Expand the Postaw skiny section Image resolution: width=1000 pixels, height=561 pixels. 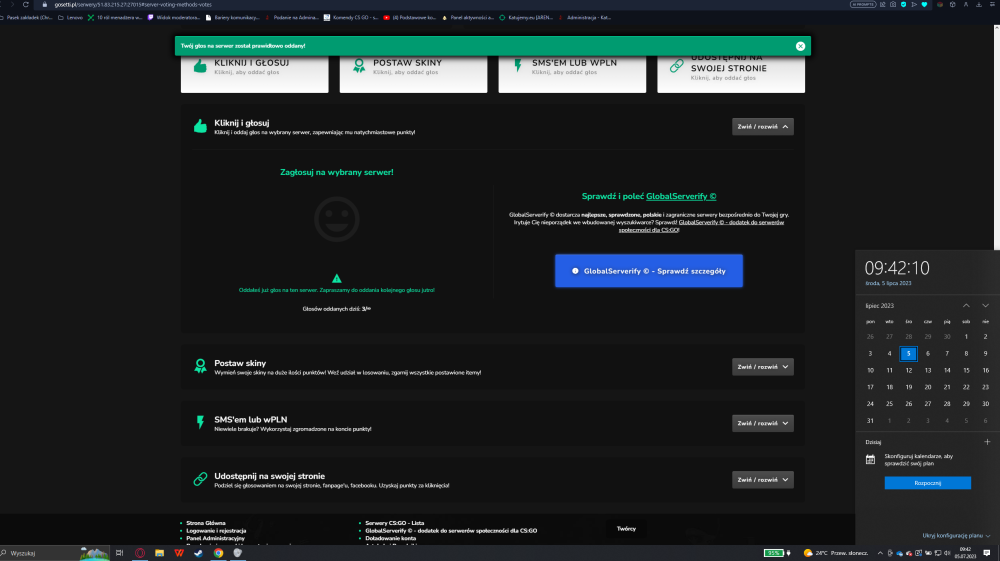pyautogui.click(x=763, y=367)
